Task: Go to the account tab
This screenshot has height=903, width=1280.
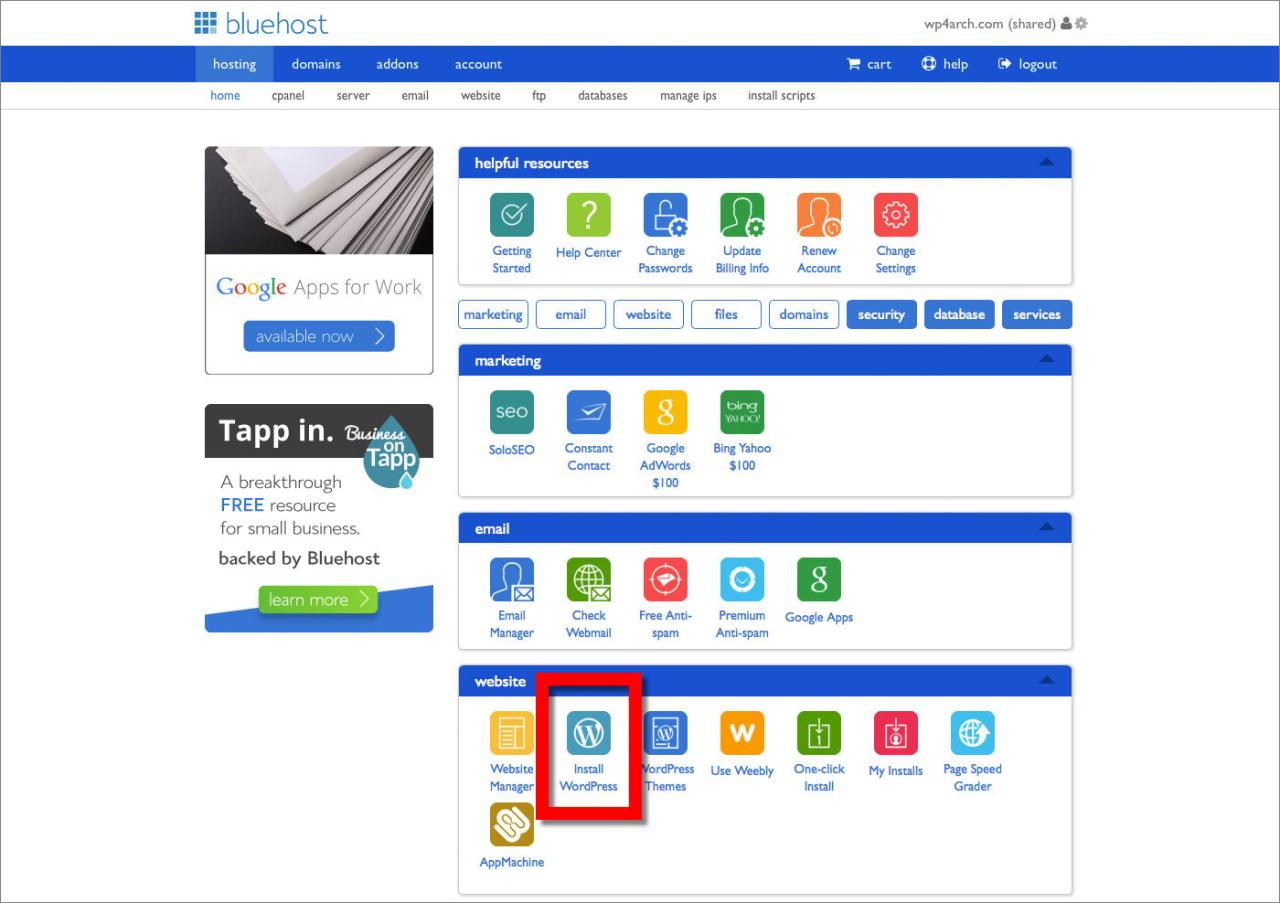Action: pyautogui.click(x=478, y=64)
